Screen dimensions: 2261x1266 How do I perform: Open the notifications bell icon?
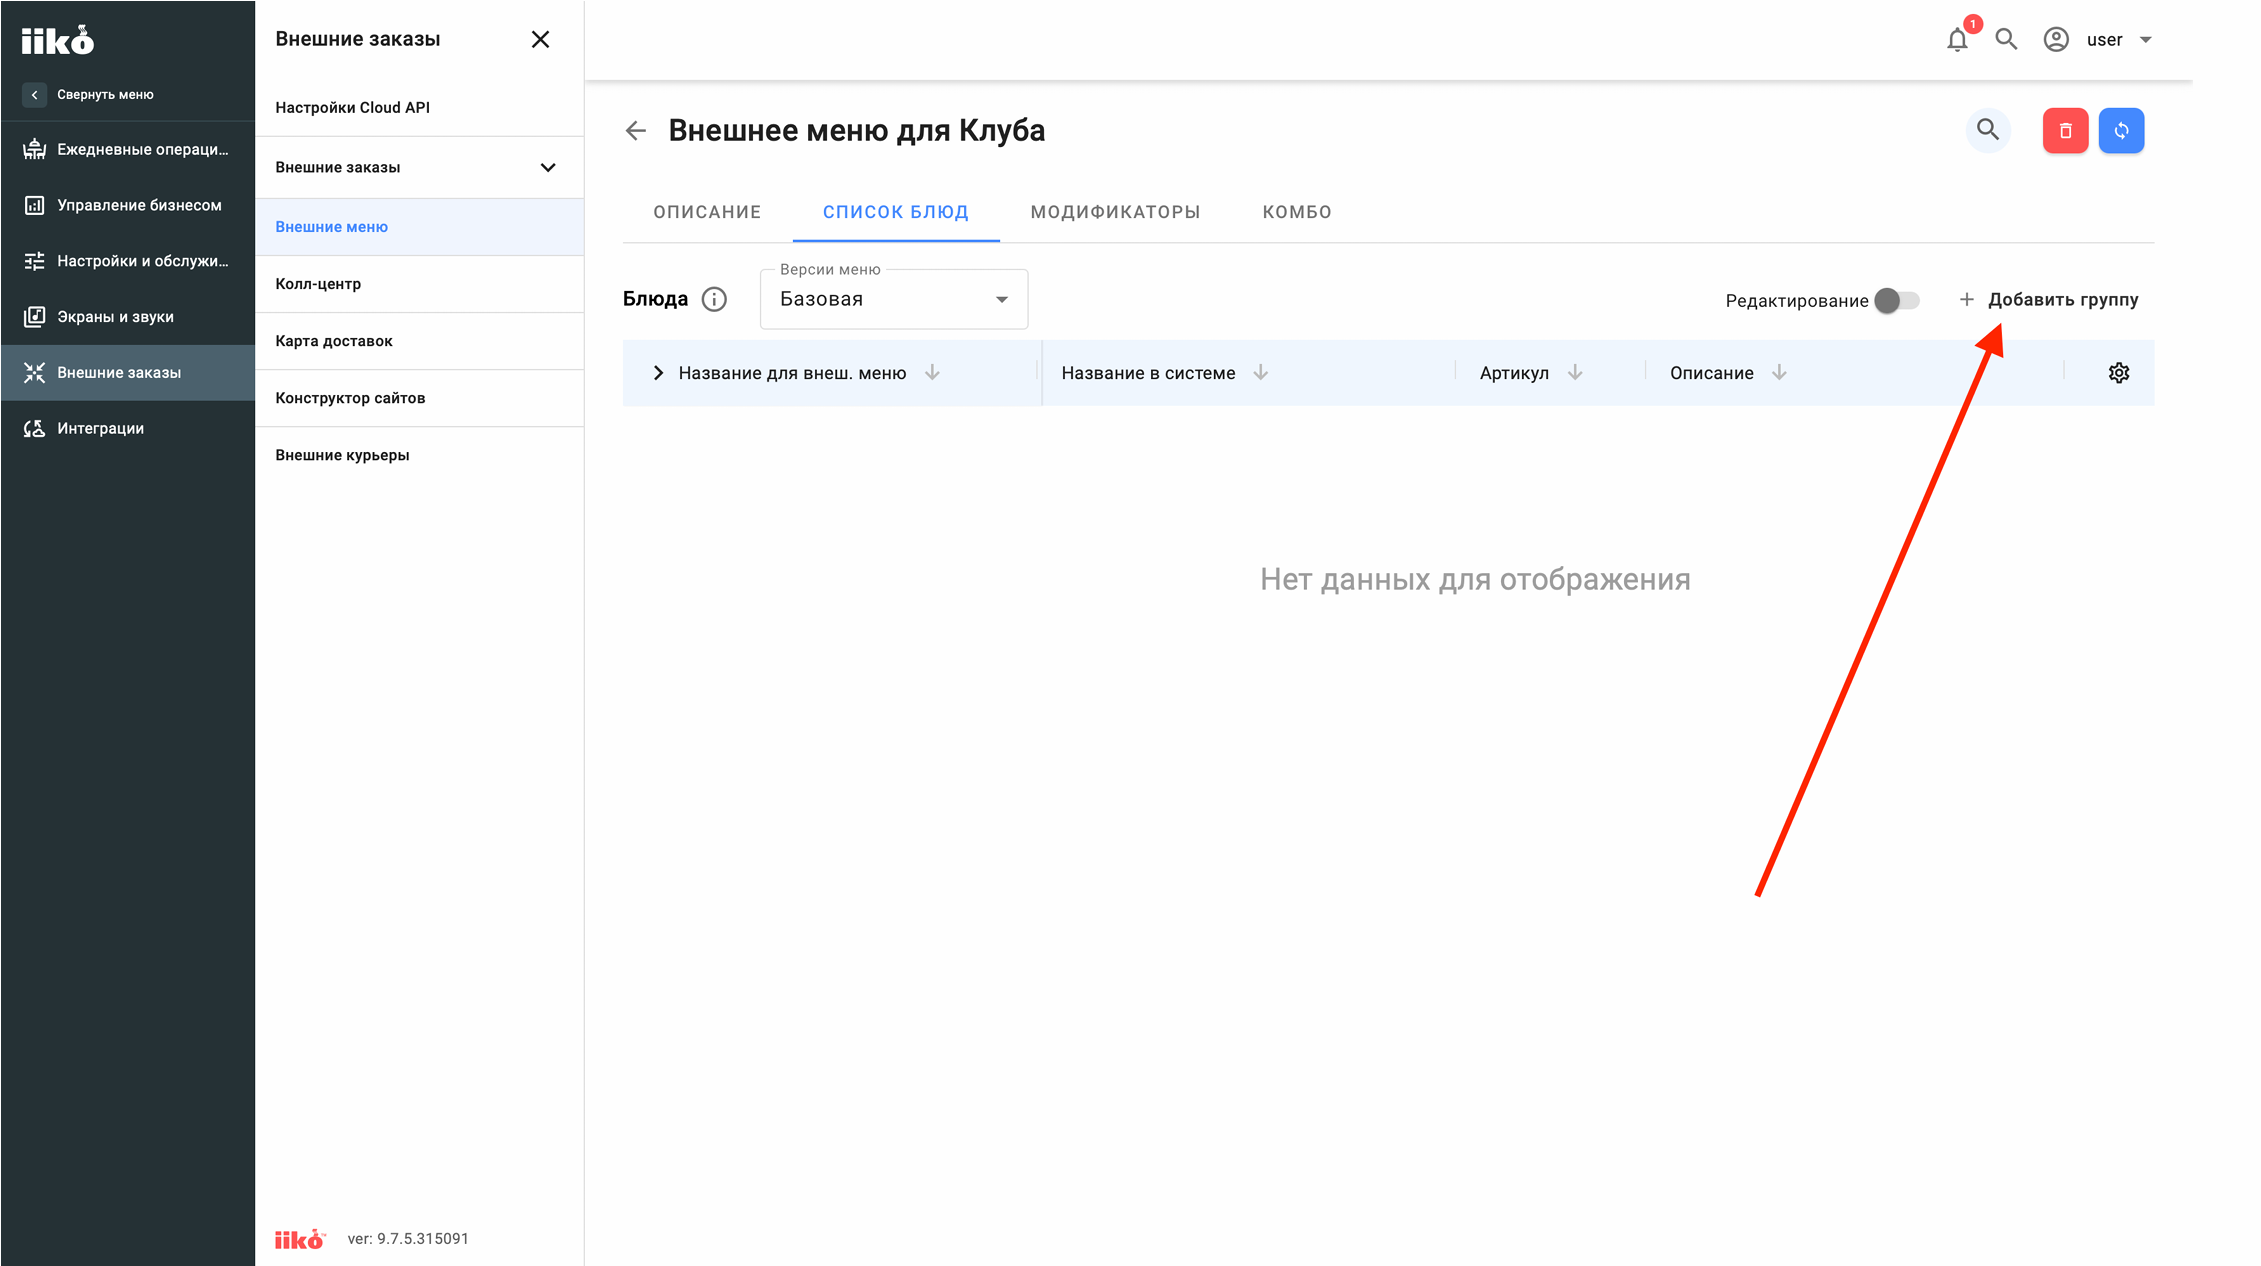point(1957,40)
